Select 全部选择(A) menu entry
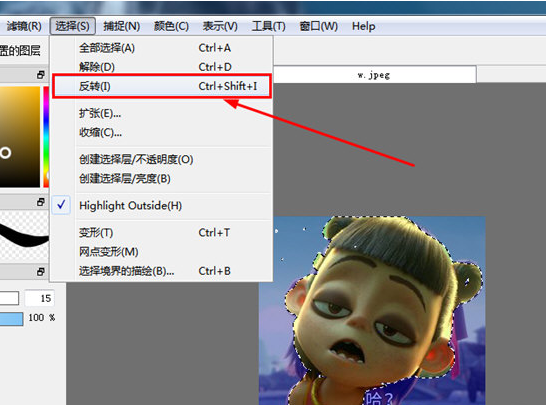 point(162,48)
